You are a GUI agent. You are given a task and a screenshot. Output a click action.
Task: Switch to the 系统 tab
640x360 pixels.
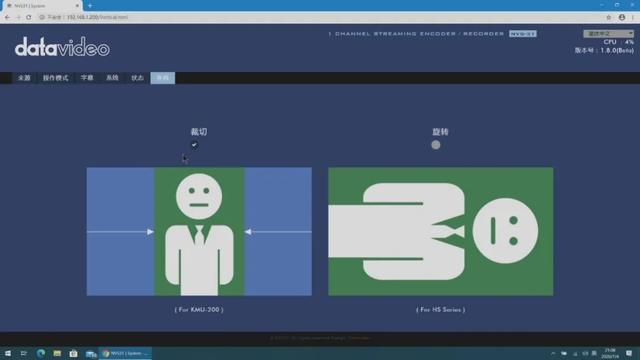[x=112, y=78]
